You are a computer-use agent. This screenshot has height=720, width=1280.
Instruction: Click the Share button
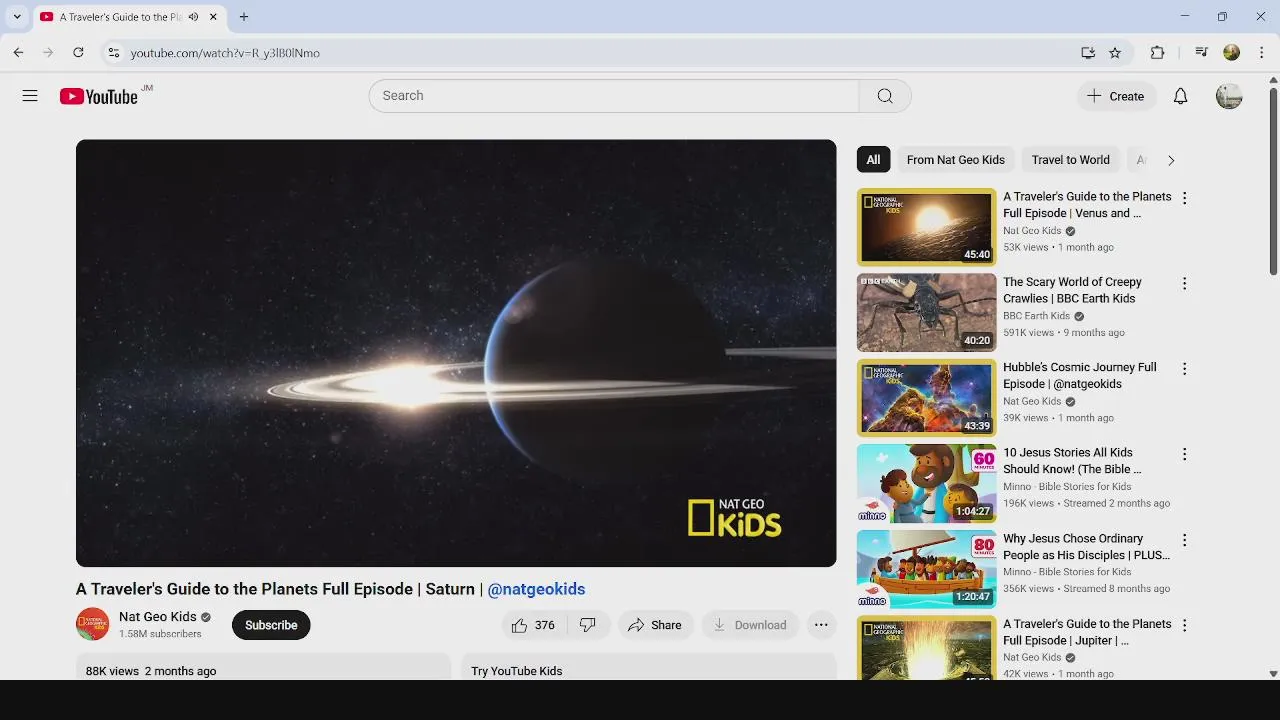[x=655, y=625]
